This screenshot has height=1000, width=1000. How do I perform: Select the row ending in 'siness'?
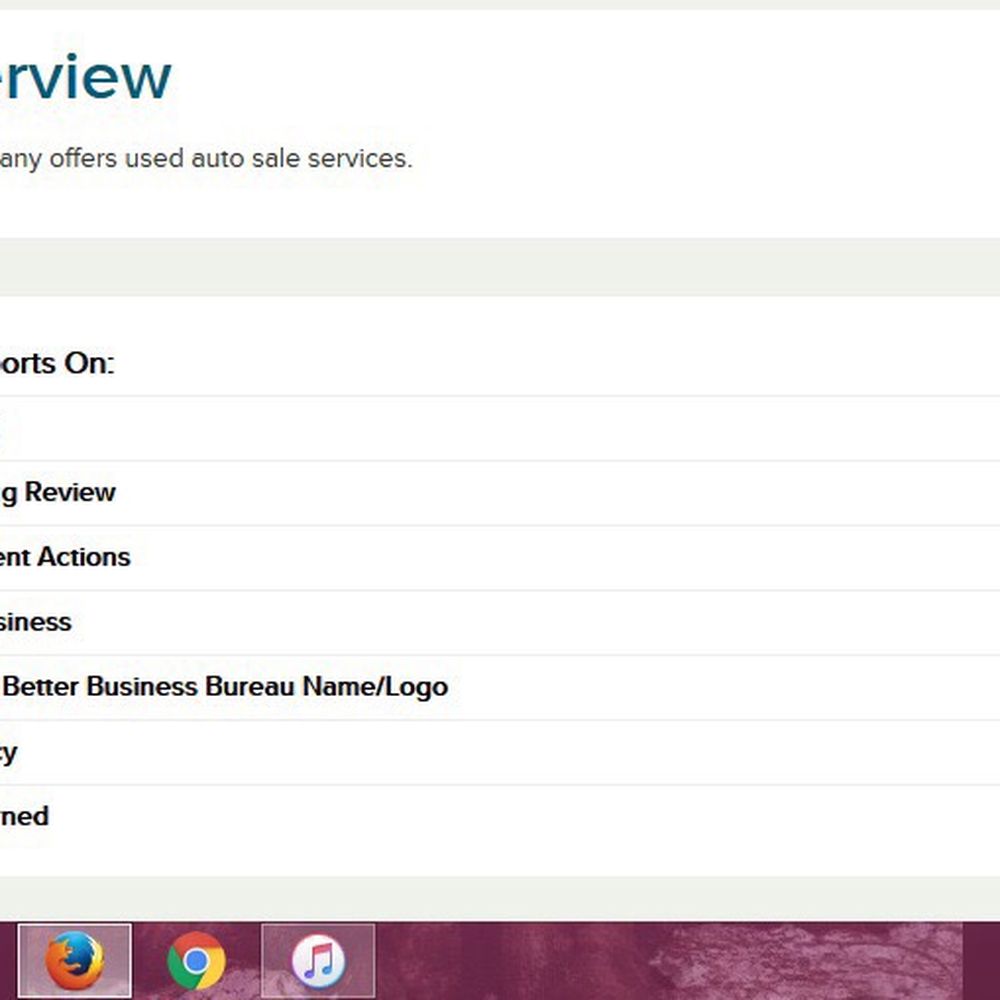(x=500, y=623)
